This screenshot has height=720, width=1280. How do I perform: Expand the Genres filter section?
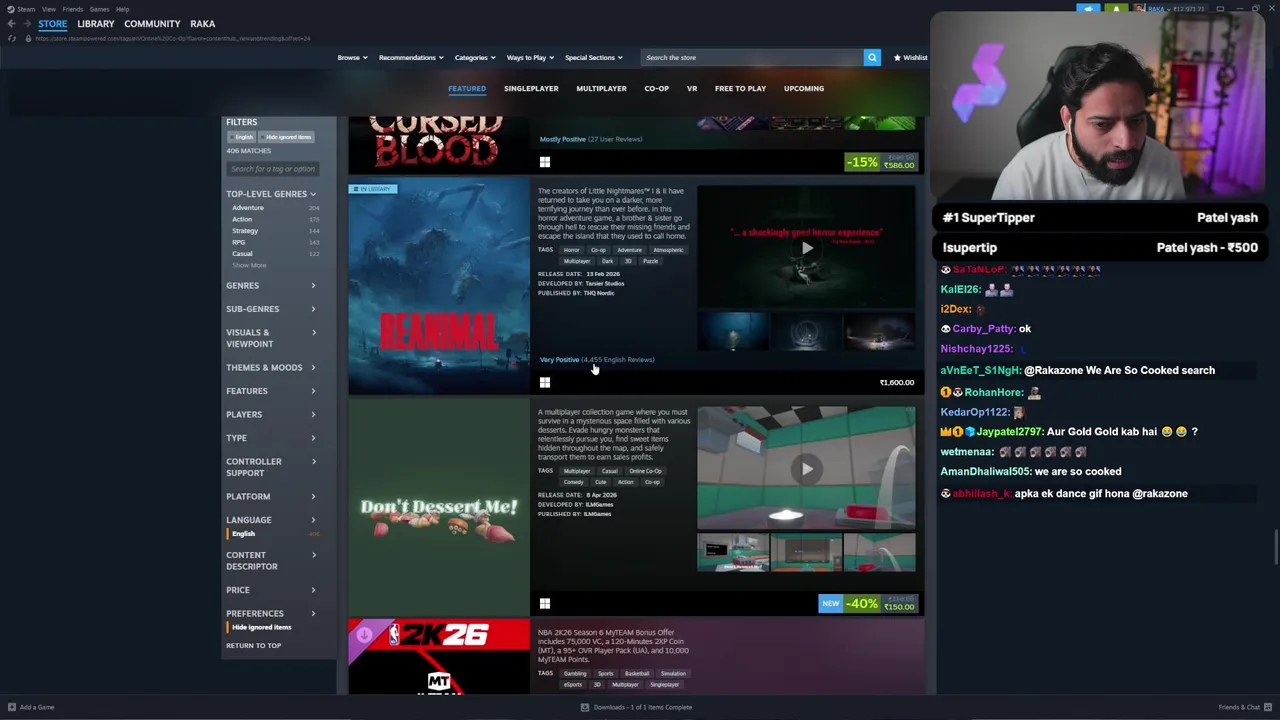[271, 286]
